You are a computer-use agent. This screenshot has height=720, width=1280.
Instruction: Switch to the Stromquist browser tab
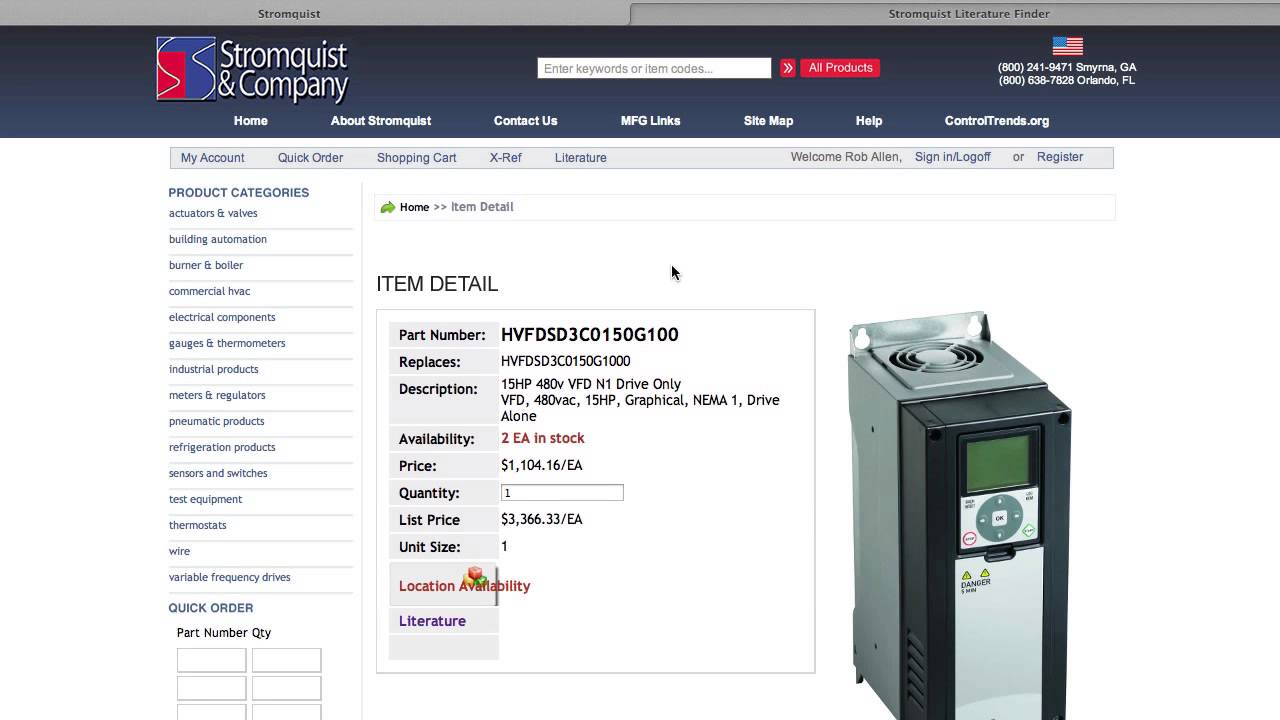click(289, 14)
